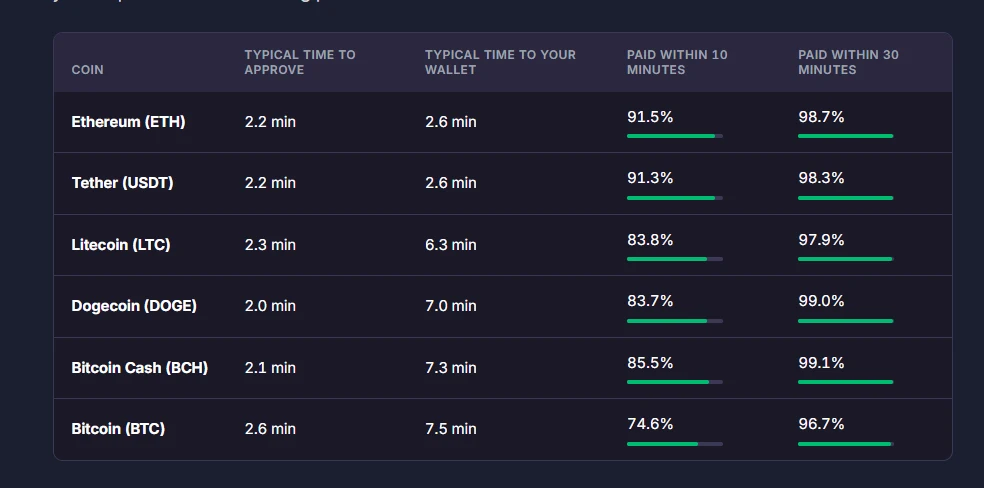Click the 99.1% value
The height and width of the screenshot is (488, 984).
point(821,363)
